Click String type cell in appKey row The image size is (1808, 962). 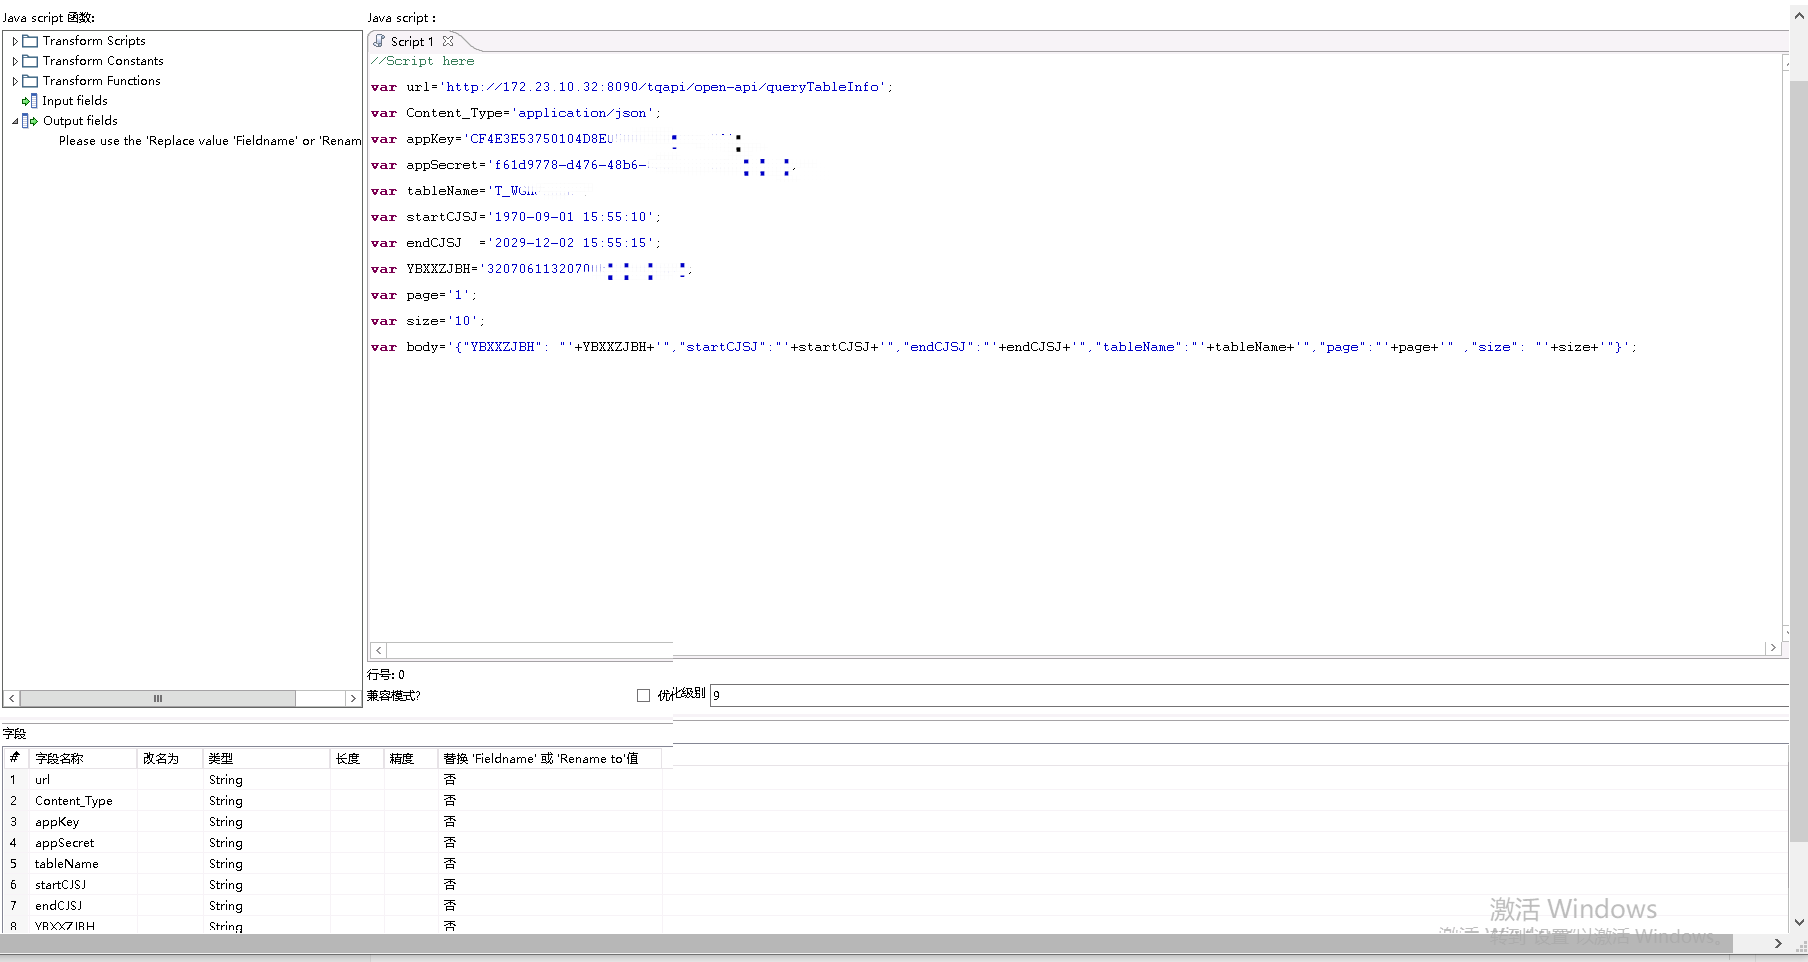266,822
